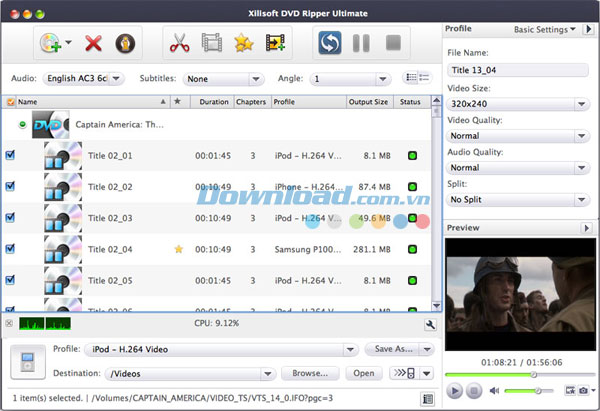Image resolution: width=600 pixels, height=411 pixels.
Task: Click the stars Effects icon
Action: point(244,42)
